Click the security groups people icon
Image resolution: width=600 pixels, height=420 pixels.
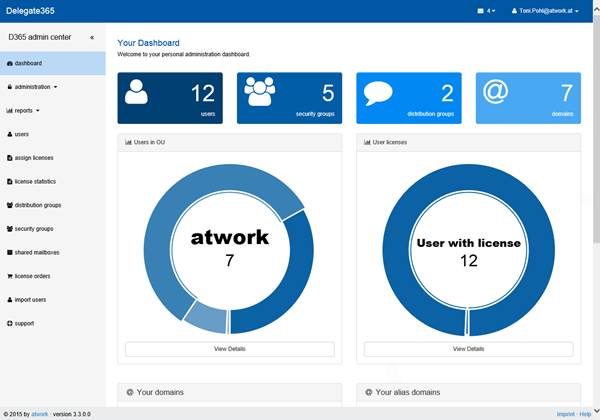pyautogui.click(x=260, y=93)
